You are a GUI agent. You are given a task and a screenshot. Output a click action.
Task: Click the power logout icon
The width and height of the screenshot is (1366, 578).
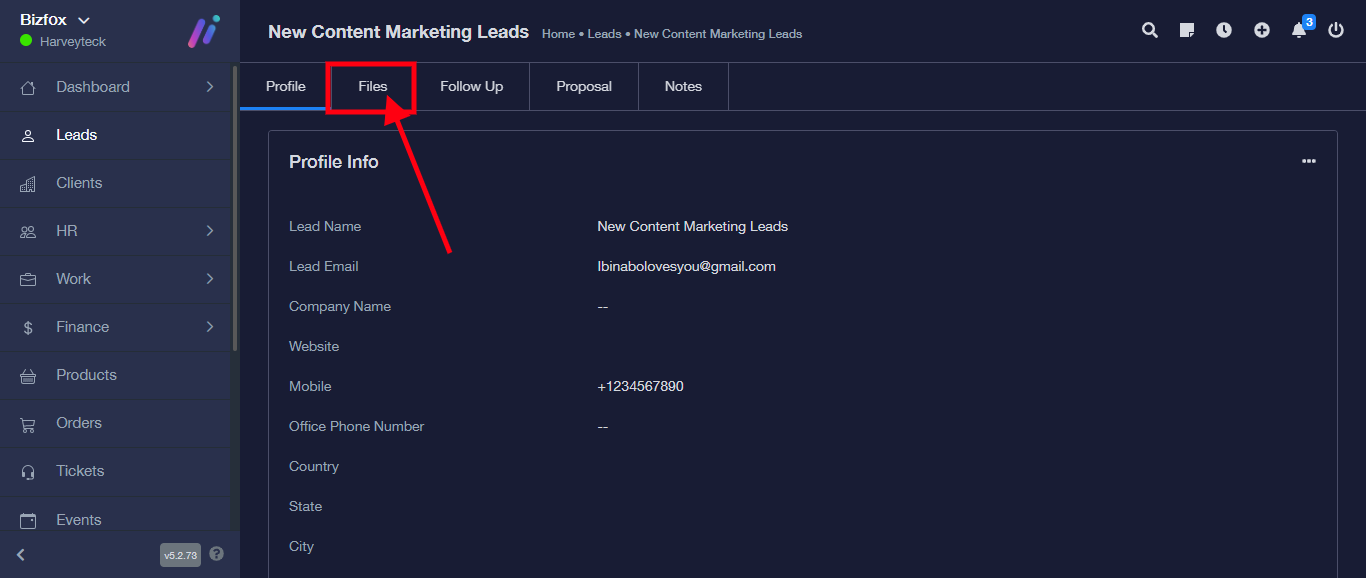(1336, 30)
